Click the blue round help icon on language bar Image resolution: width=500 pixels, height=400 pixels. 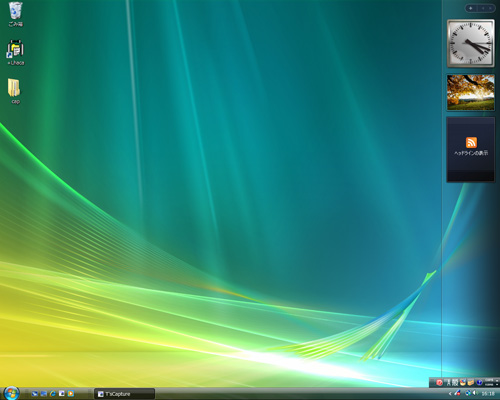(x=479, y=382)
